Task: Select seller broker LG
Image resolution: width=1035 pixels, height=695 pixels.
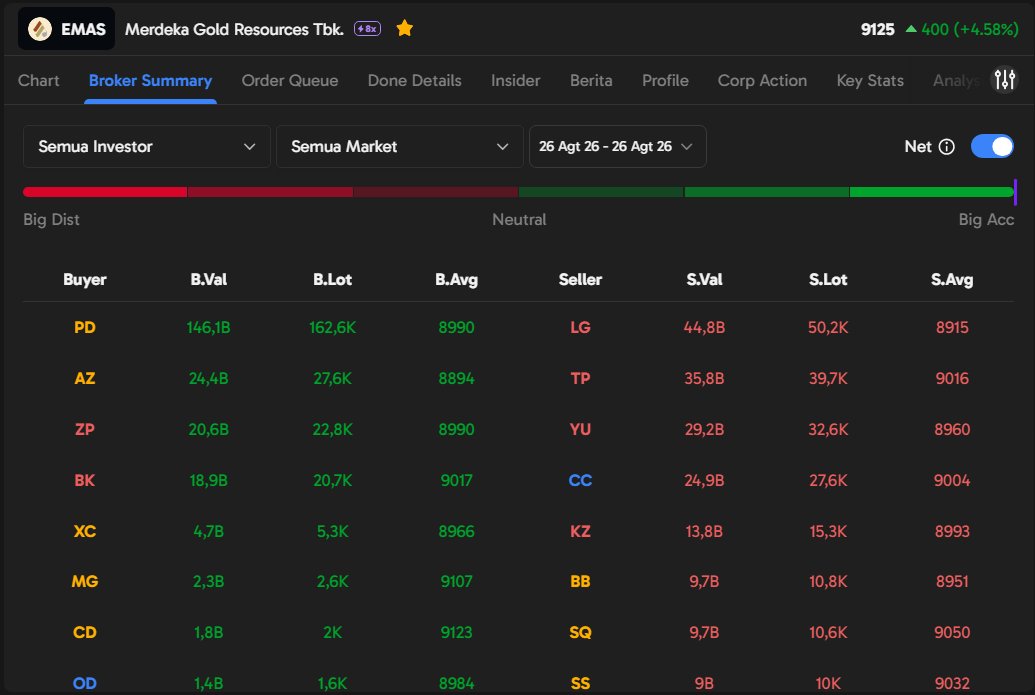Action: tap(580, 327)
